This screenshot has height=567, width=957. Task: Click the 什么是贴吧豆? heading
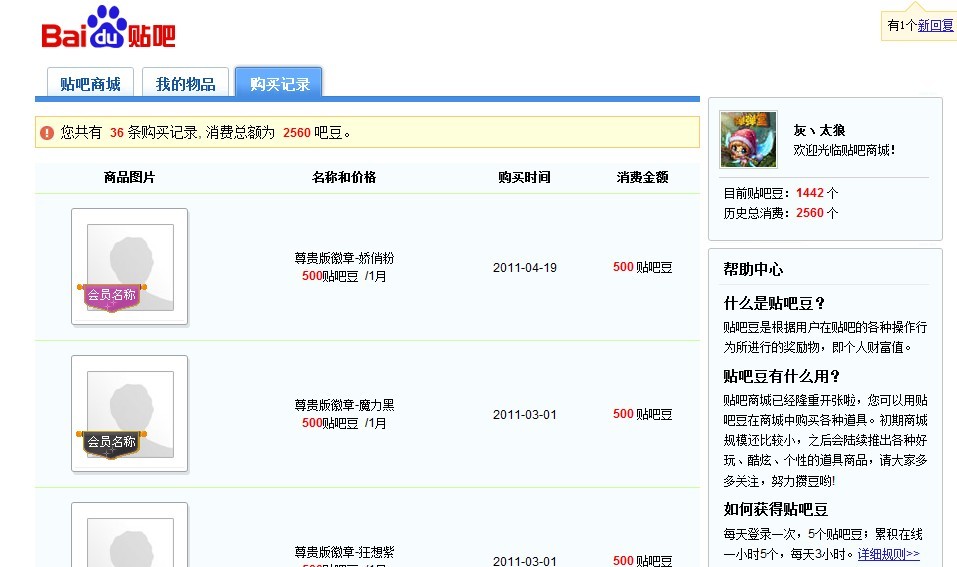[775, 303]
